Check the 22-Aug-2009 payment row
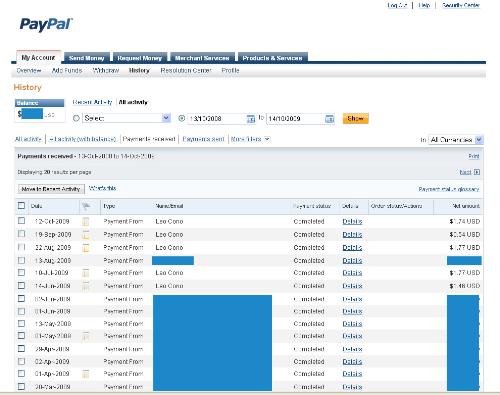Viewport: 500px width, 395px height. pos(21,247)
